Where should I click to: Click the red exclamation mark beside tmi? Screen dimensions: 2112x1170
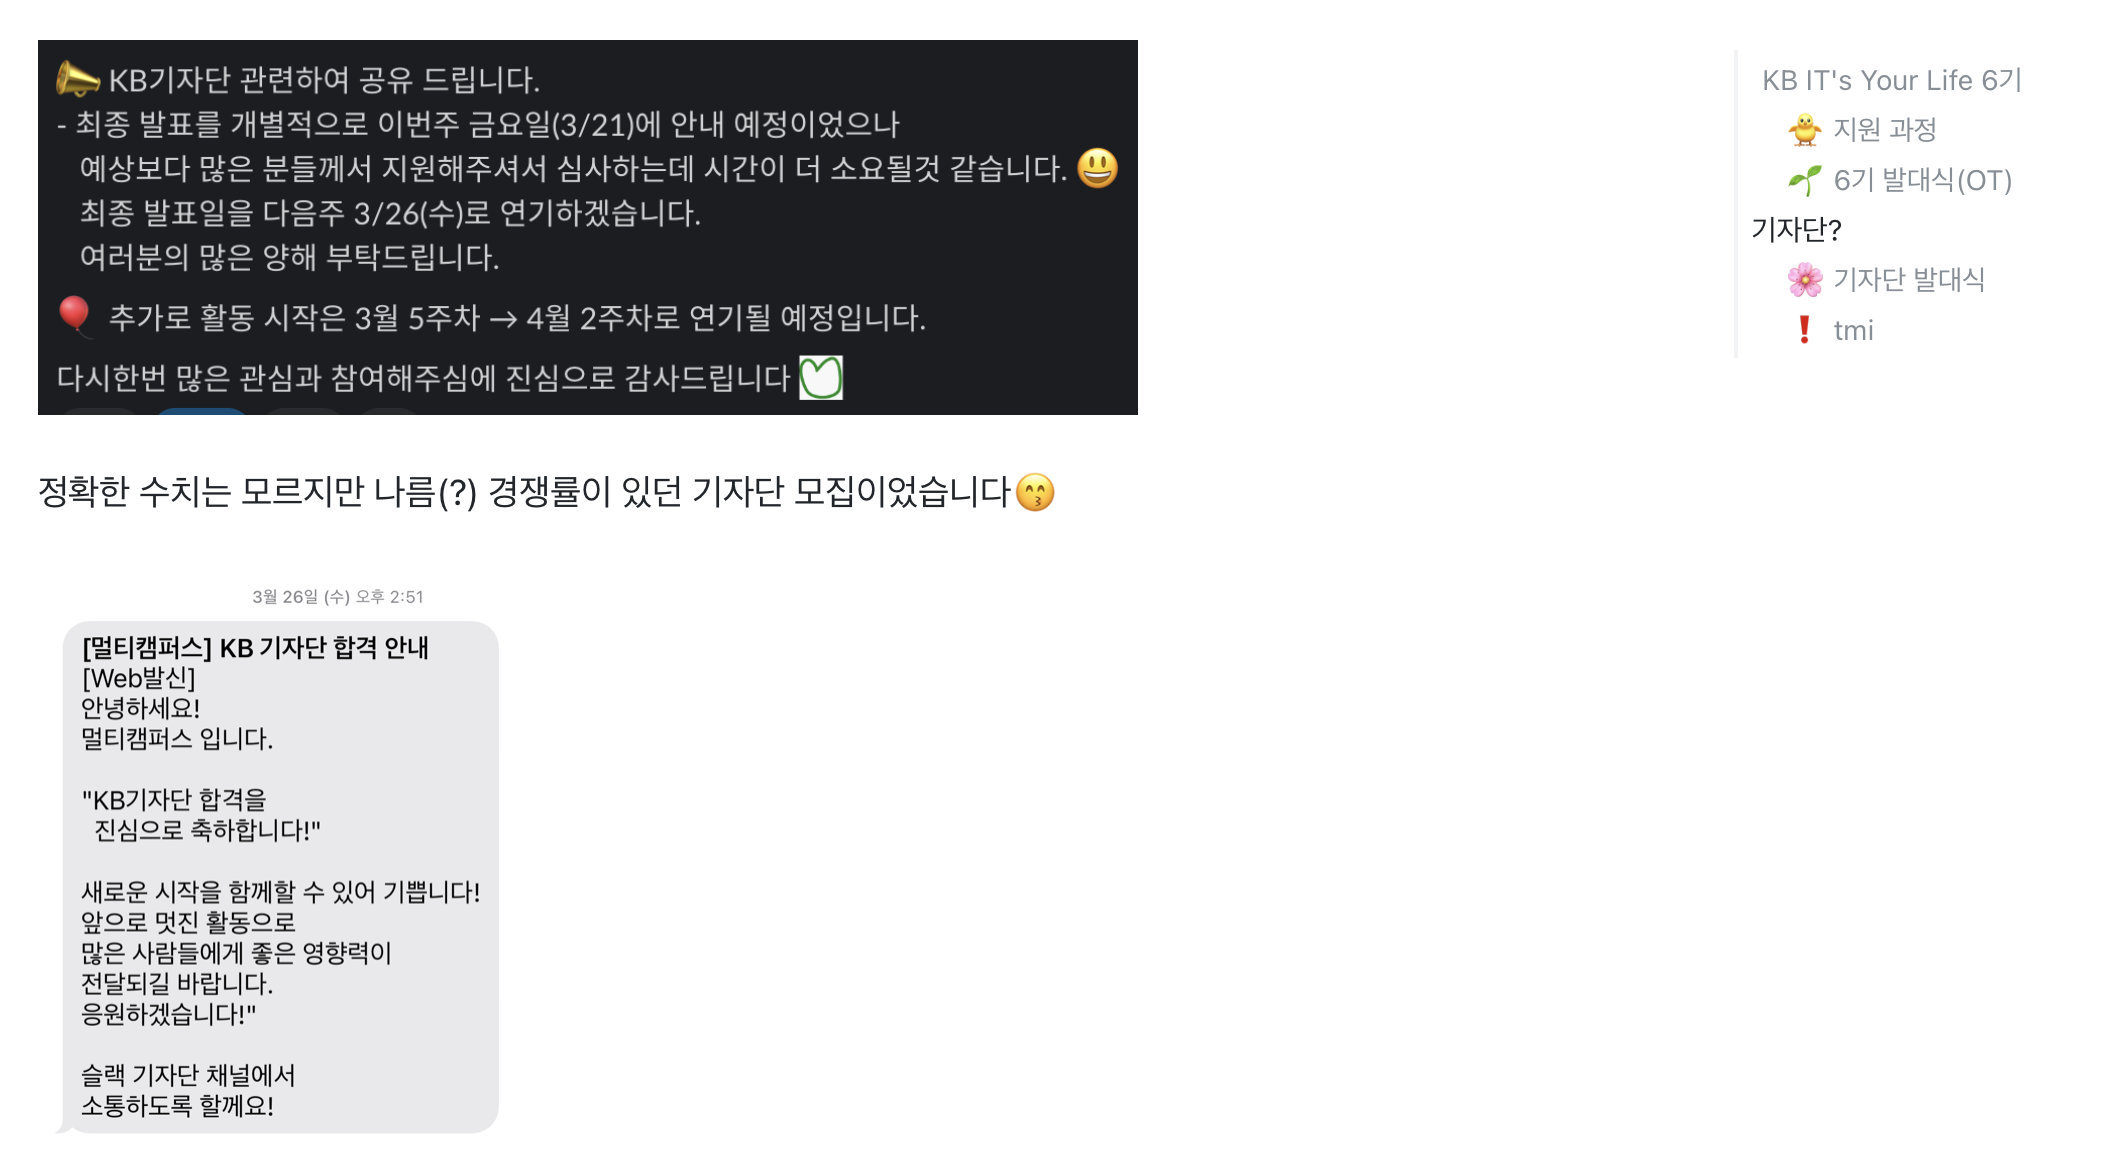pos(1804,330)
